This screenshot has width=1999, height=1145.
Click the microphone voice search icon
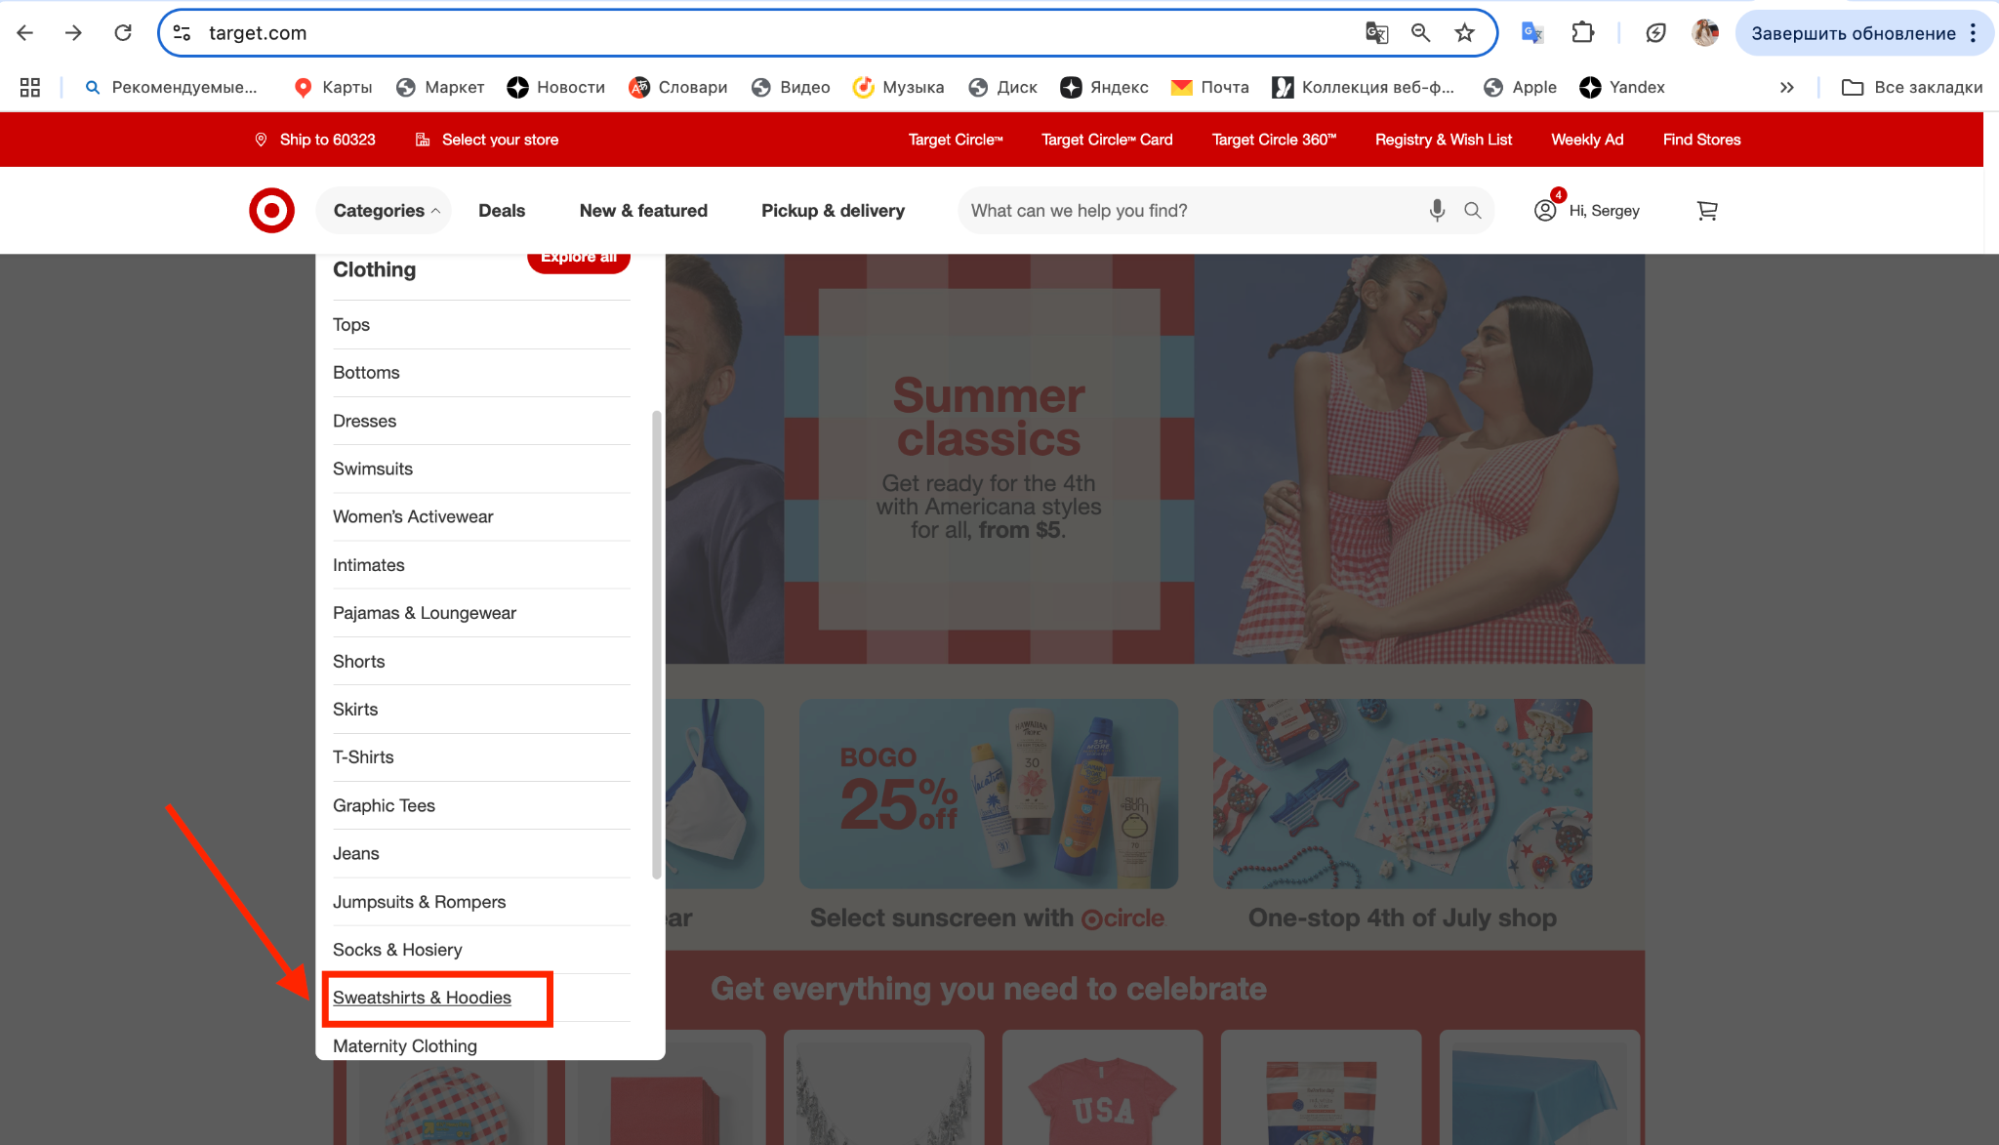click(1436, 210)
